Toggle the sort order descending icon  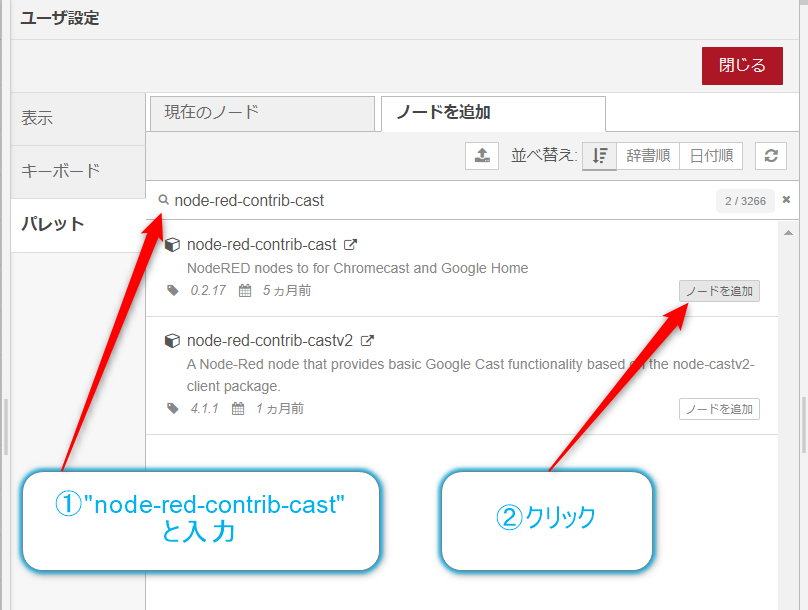point(599,156)
